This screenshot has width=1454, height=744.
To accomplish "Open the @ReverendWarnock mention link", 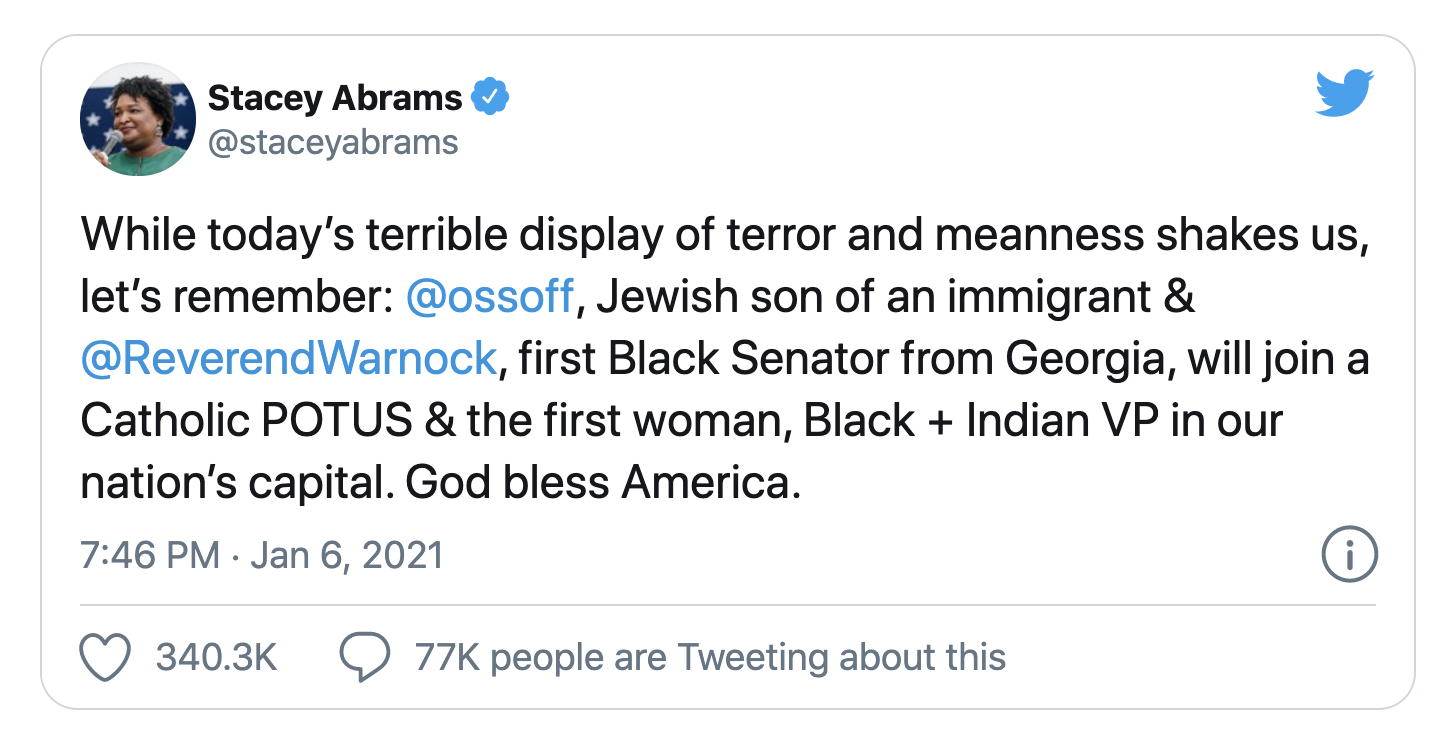I will (x=288, y=359).
